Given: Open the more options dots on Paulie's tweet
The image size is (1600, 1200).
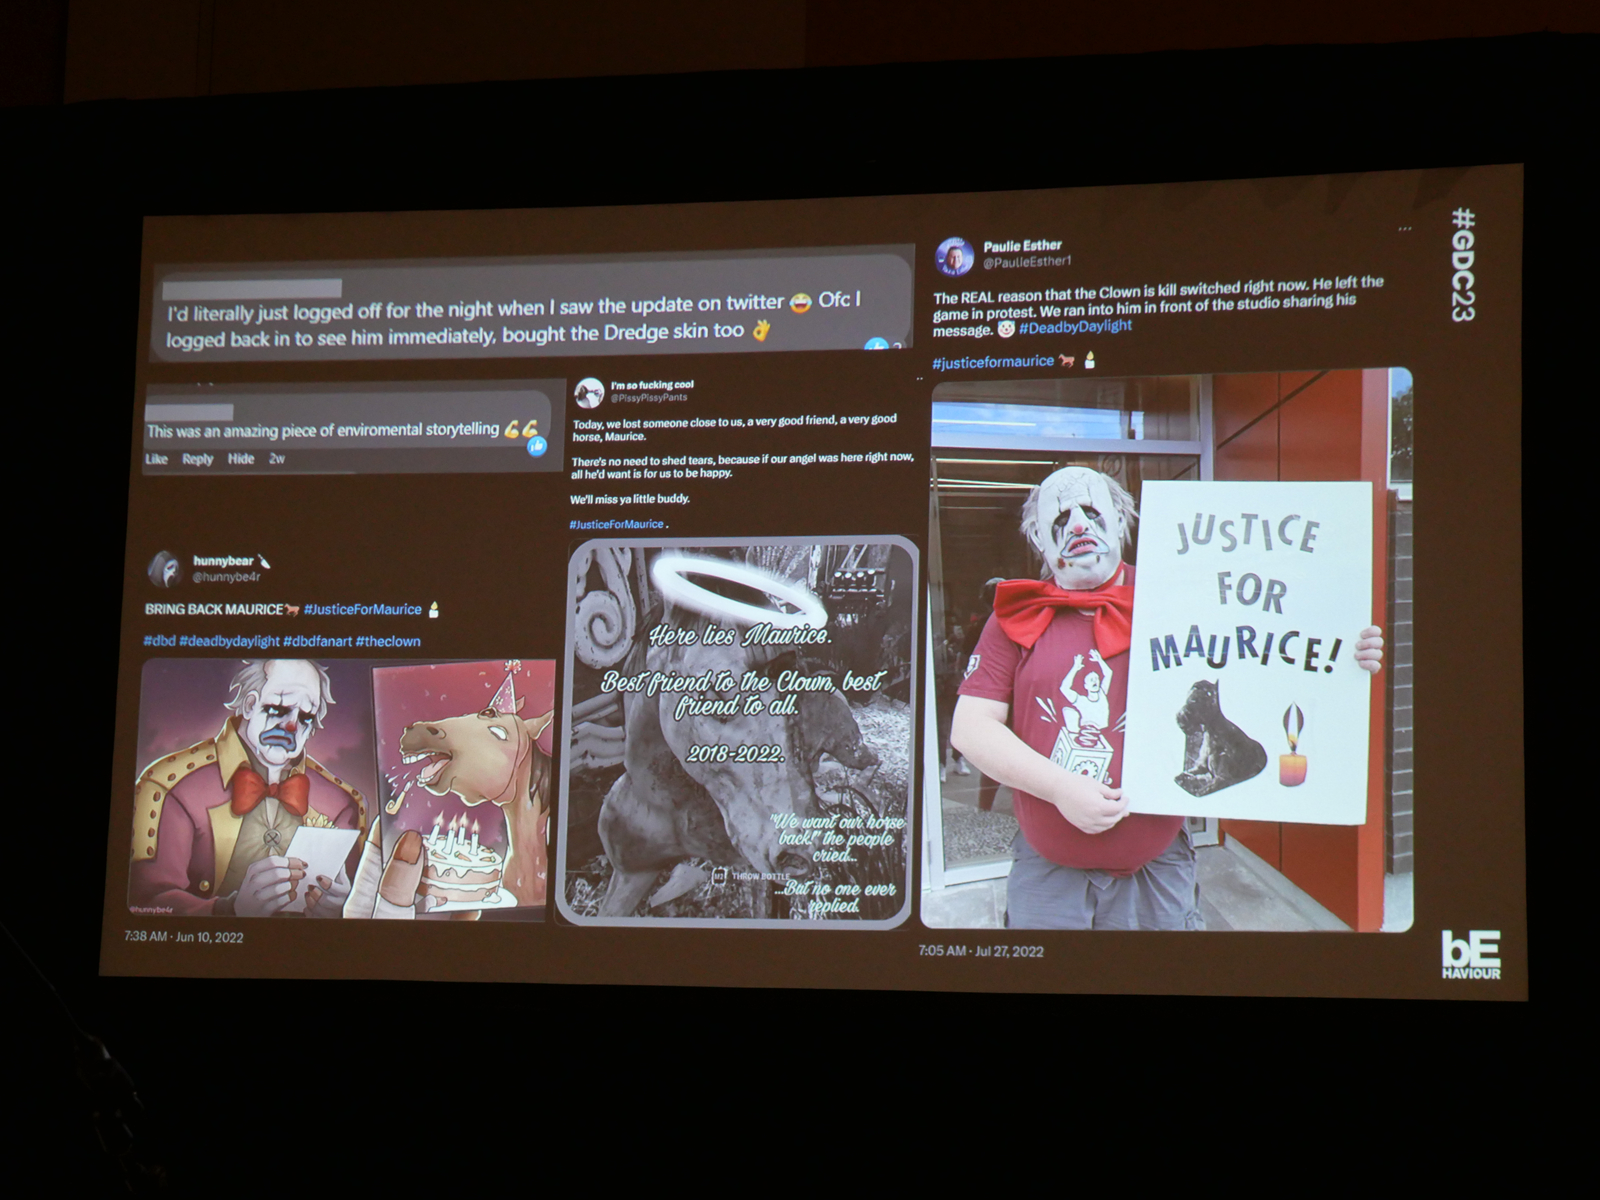Looking at the screenshot, I should [x=1404, y=229].
